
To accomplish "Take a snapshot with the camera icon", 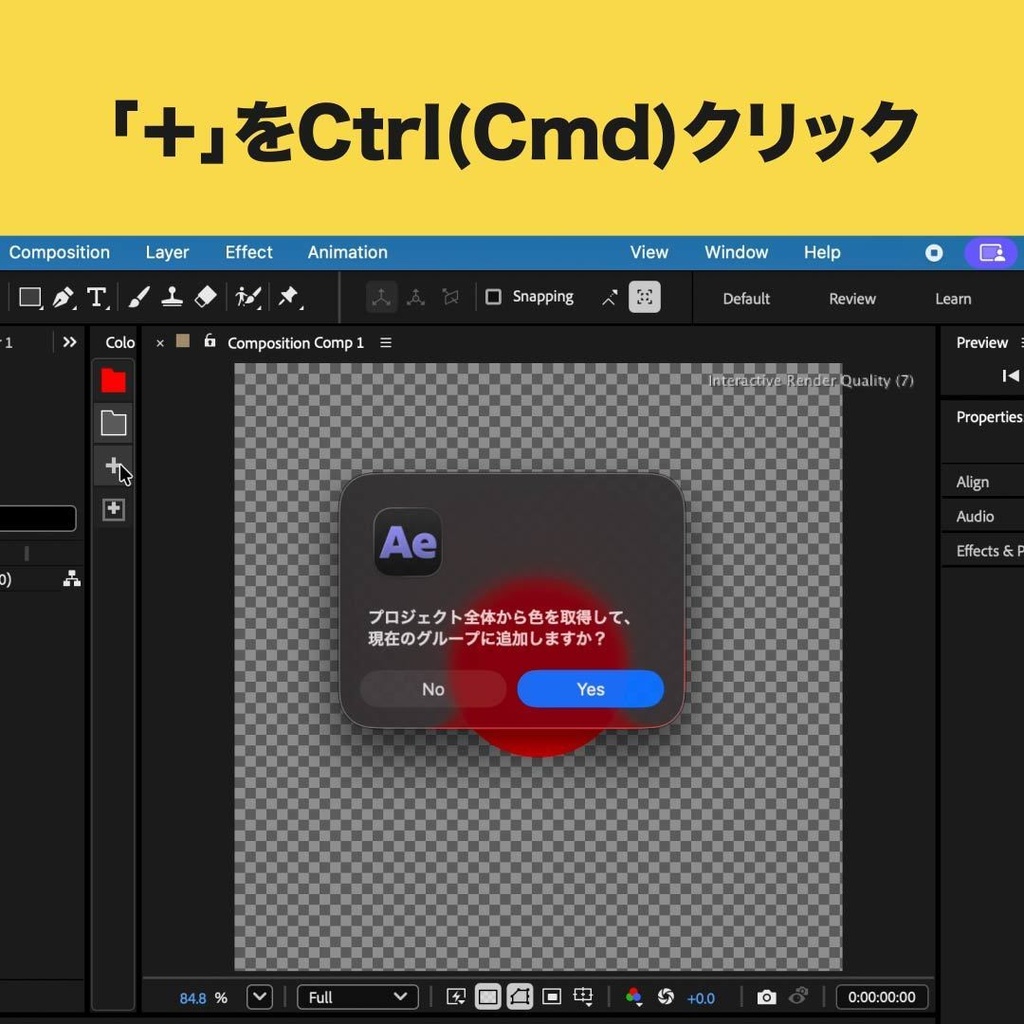I will pyautogui.click(x=766, y=997).
